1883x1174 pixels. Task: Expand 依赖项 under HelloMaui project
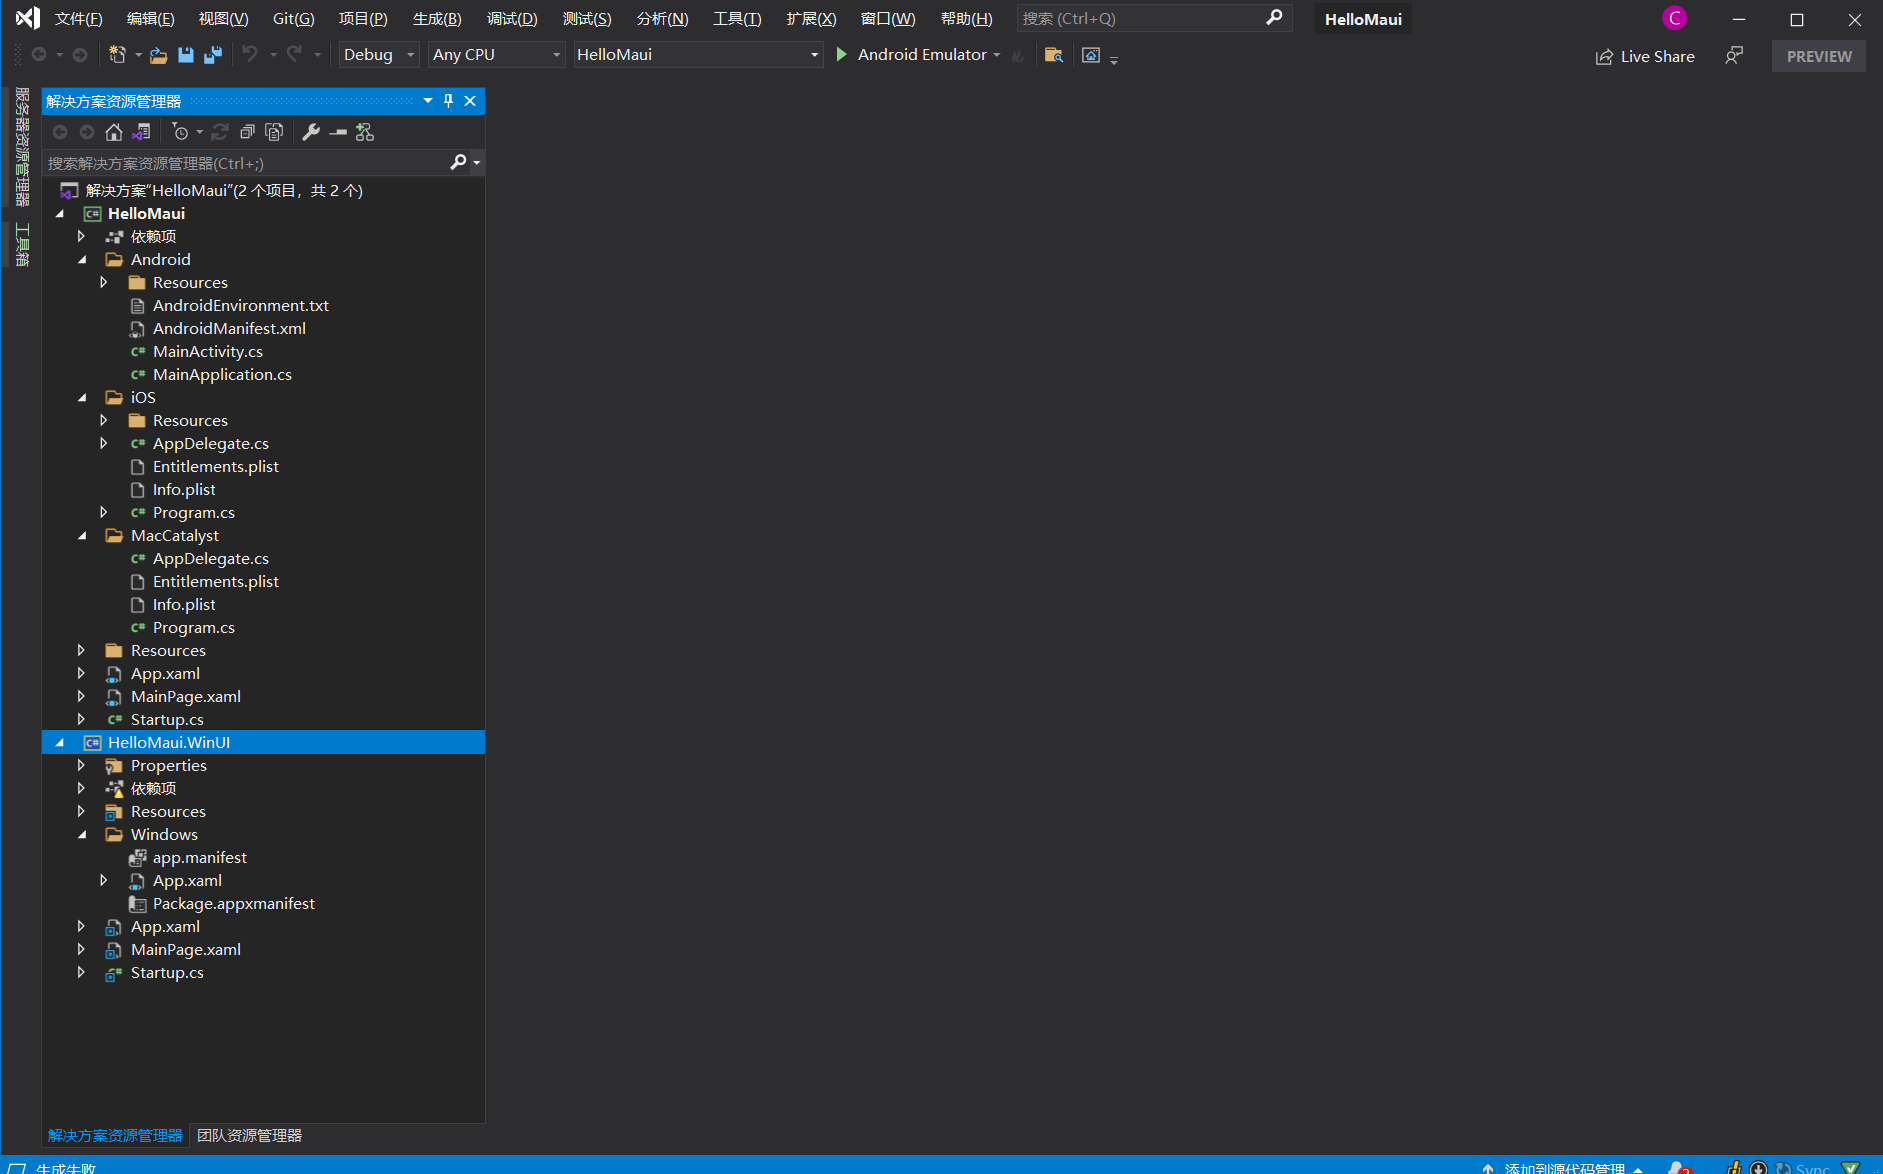coord(82,237)
